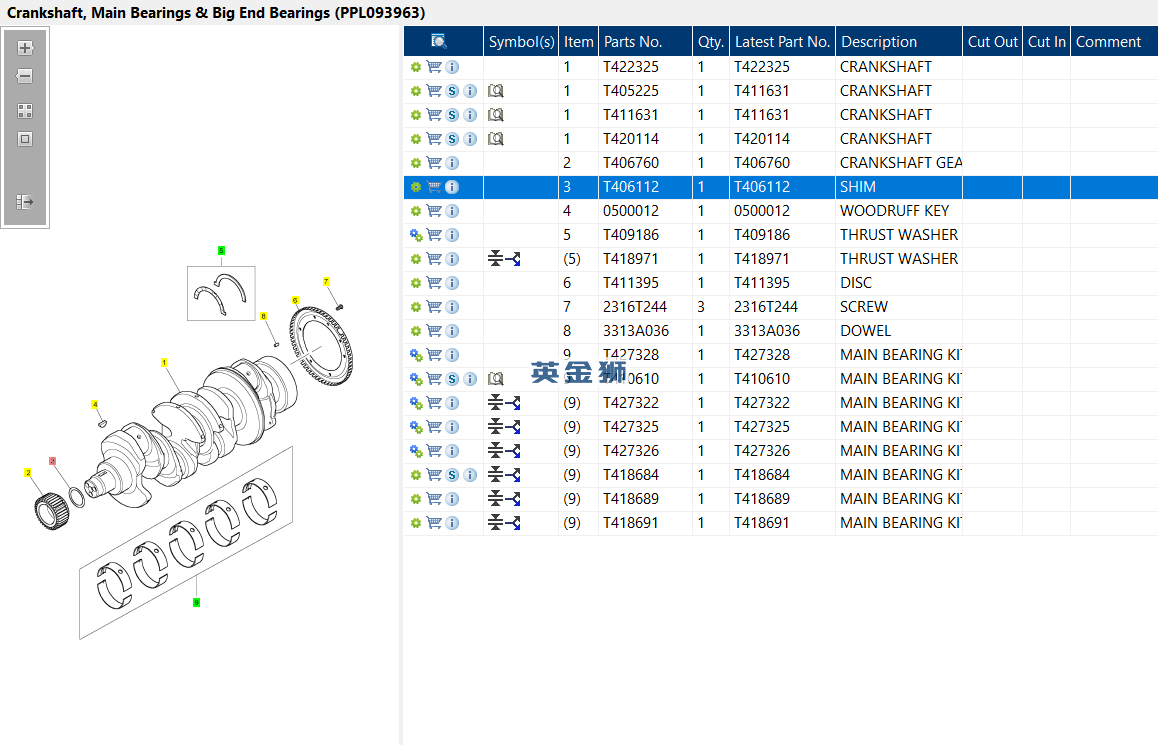Select the DISC description cell

(899, 283)
